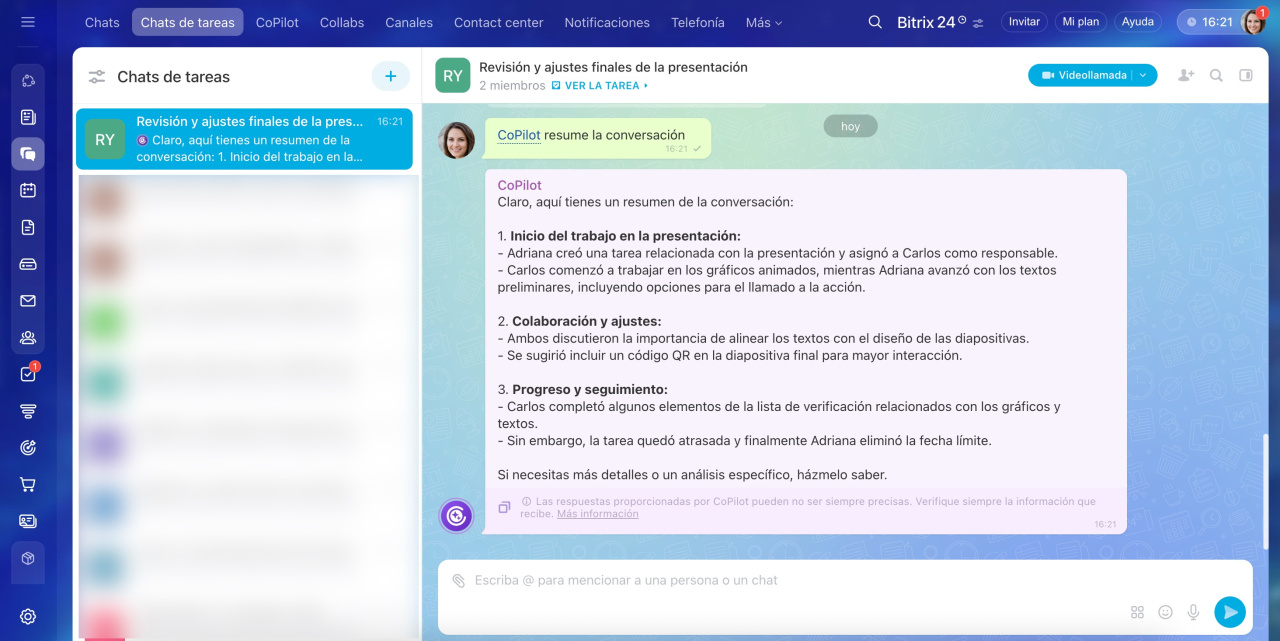Switch to the CoPilot tab
This screenshot has height=641, width=1280.
pos(277,22)
